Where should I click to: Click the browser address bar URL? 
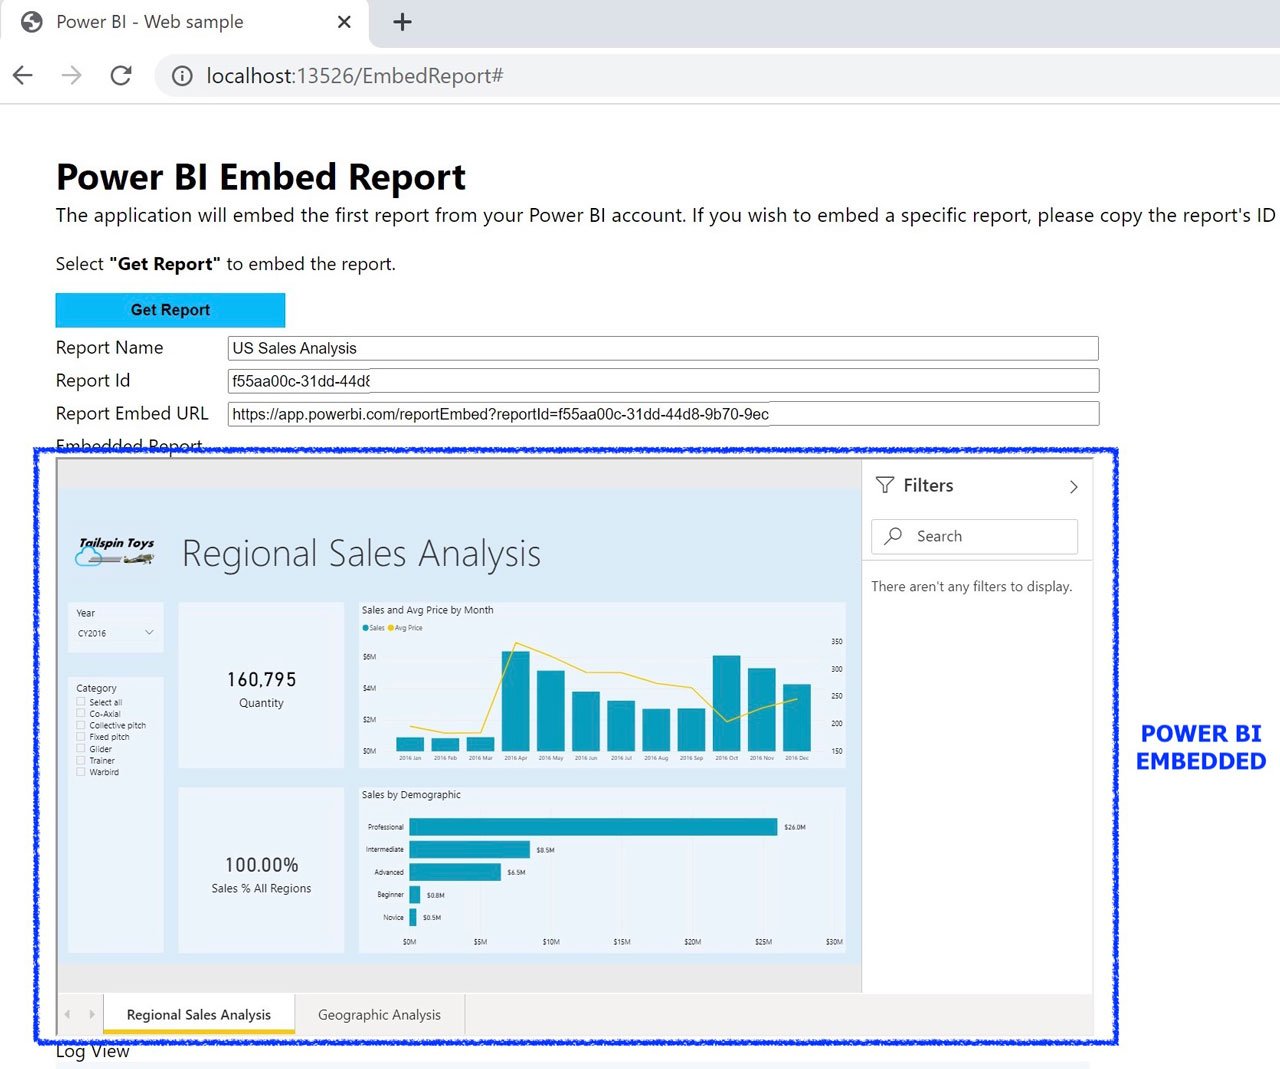(x=355, y=76)
